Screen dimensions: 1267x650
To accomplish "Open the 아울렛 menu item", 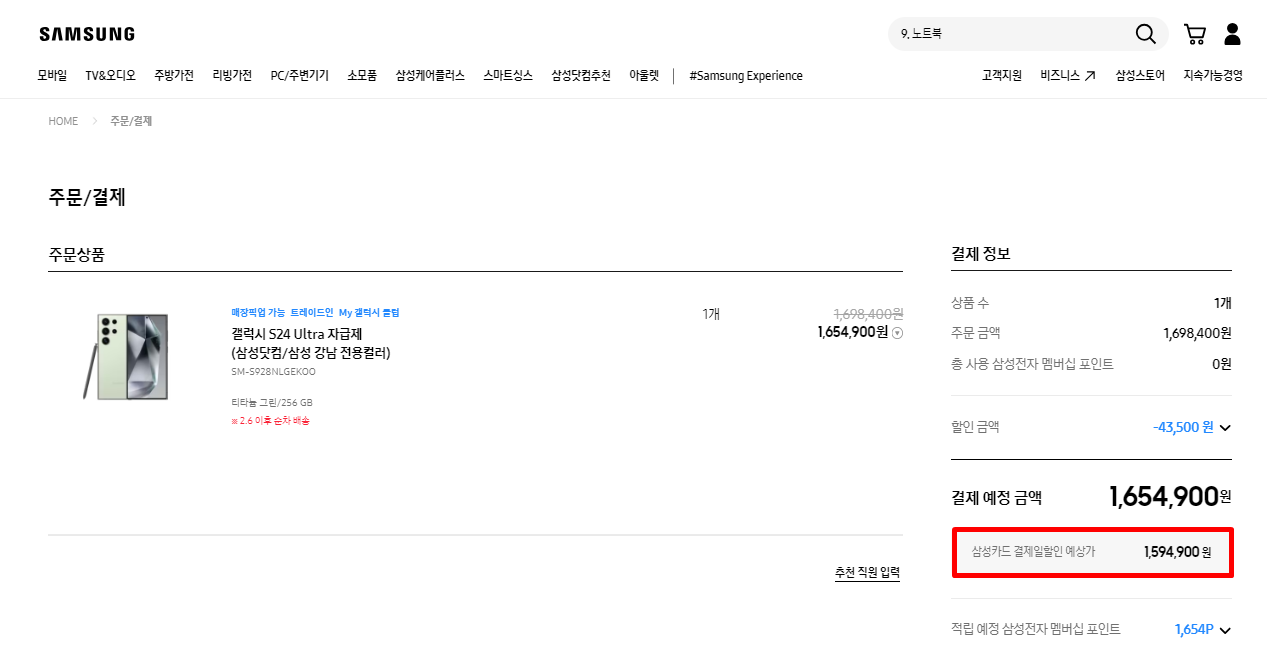I will 644,75.
